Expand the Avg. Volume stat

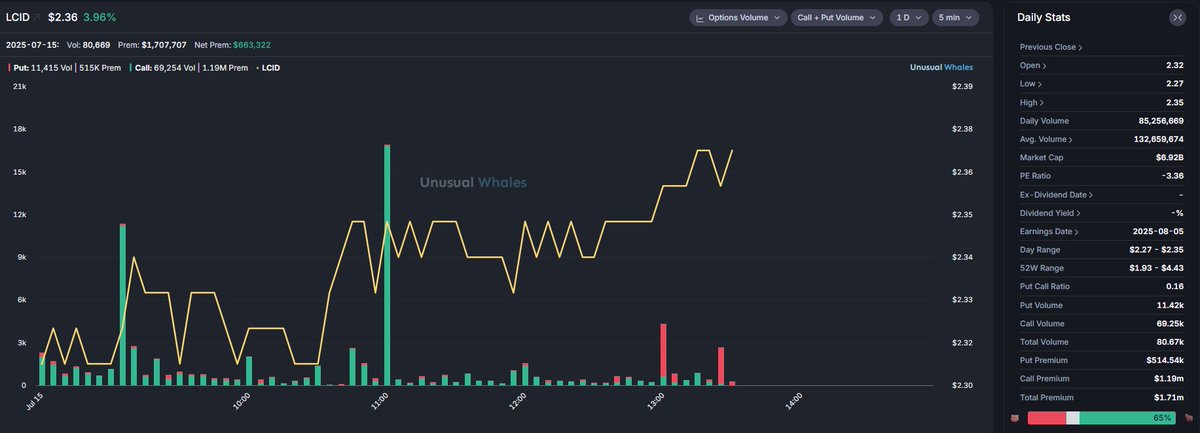click(x=1047, y=139)
